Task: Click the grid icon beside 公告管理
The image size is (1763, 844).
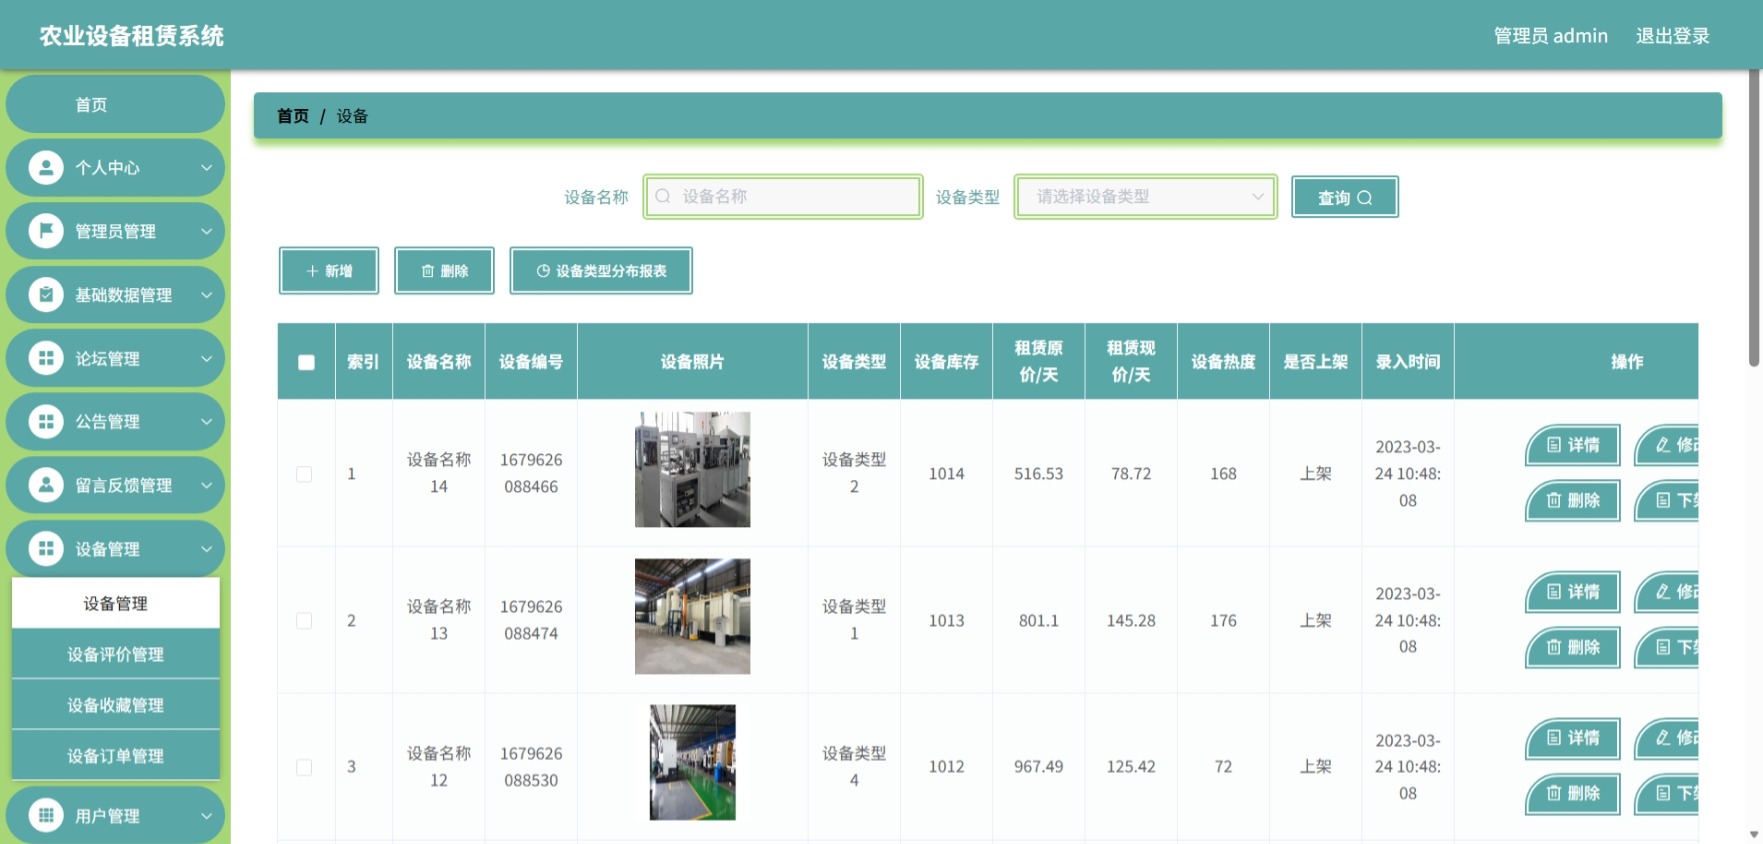Action: pyautogui.click(x=45, y=421)
